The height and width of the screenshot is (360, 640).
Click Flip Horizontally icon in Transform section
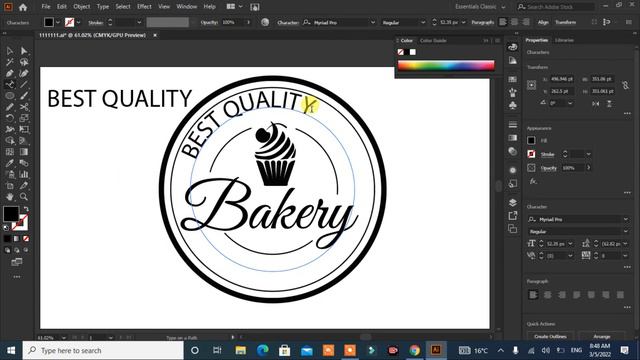[x=596, y=104]
